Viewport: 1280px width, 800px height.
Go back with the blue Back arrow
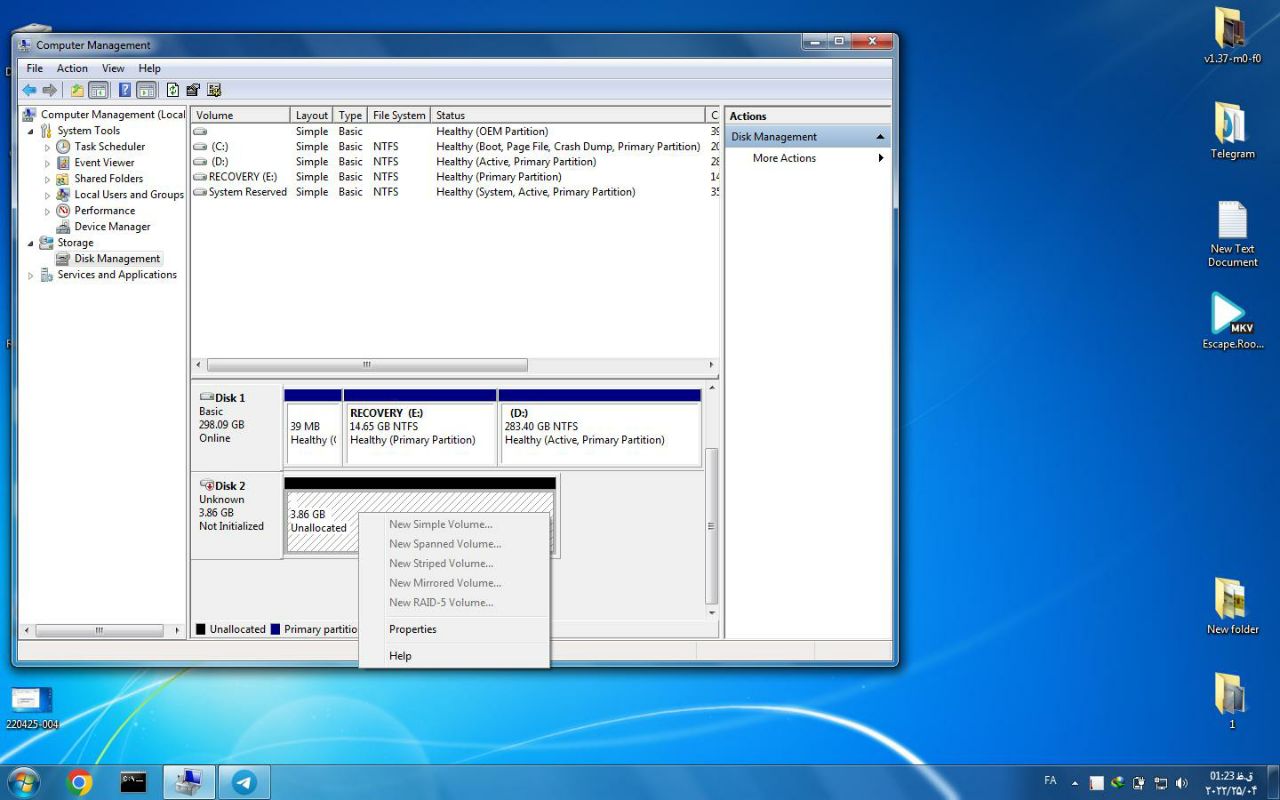tap(30, 90)
